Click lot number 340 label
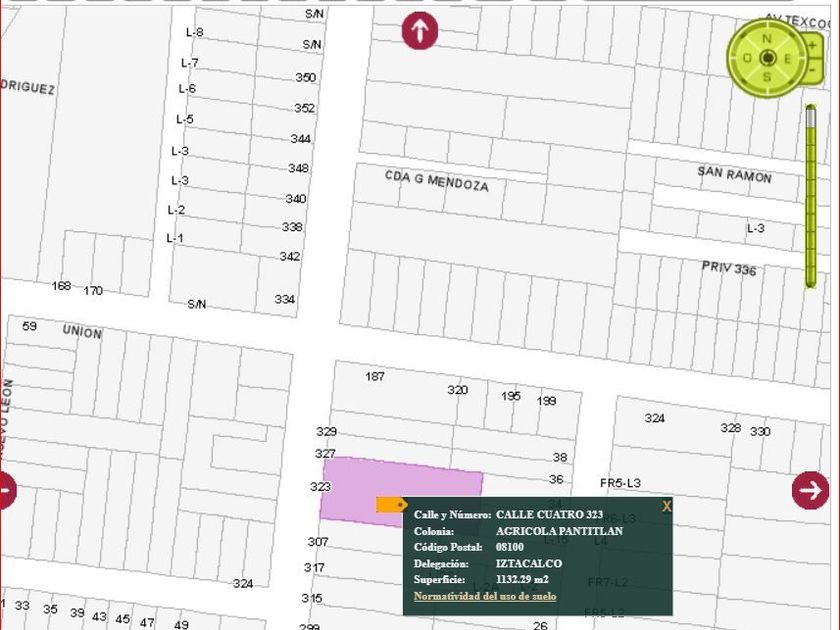Image resolution: width=840 pixels, height=630 pixels. click(296, 199)
